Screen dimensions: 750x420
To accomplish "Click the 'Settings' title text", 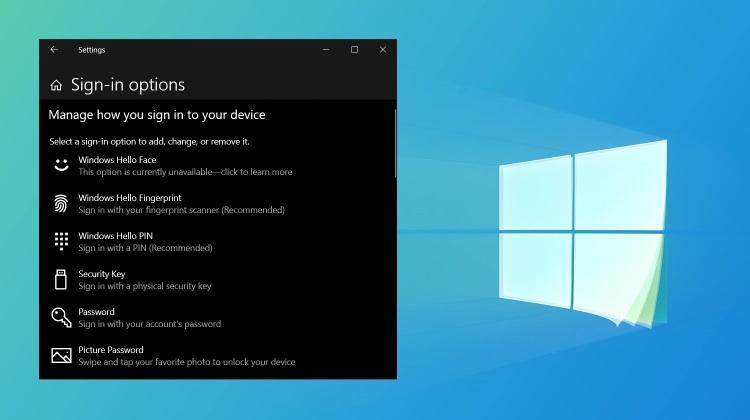I will (x=91, y=50).
